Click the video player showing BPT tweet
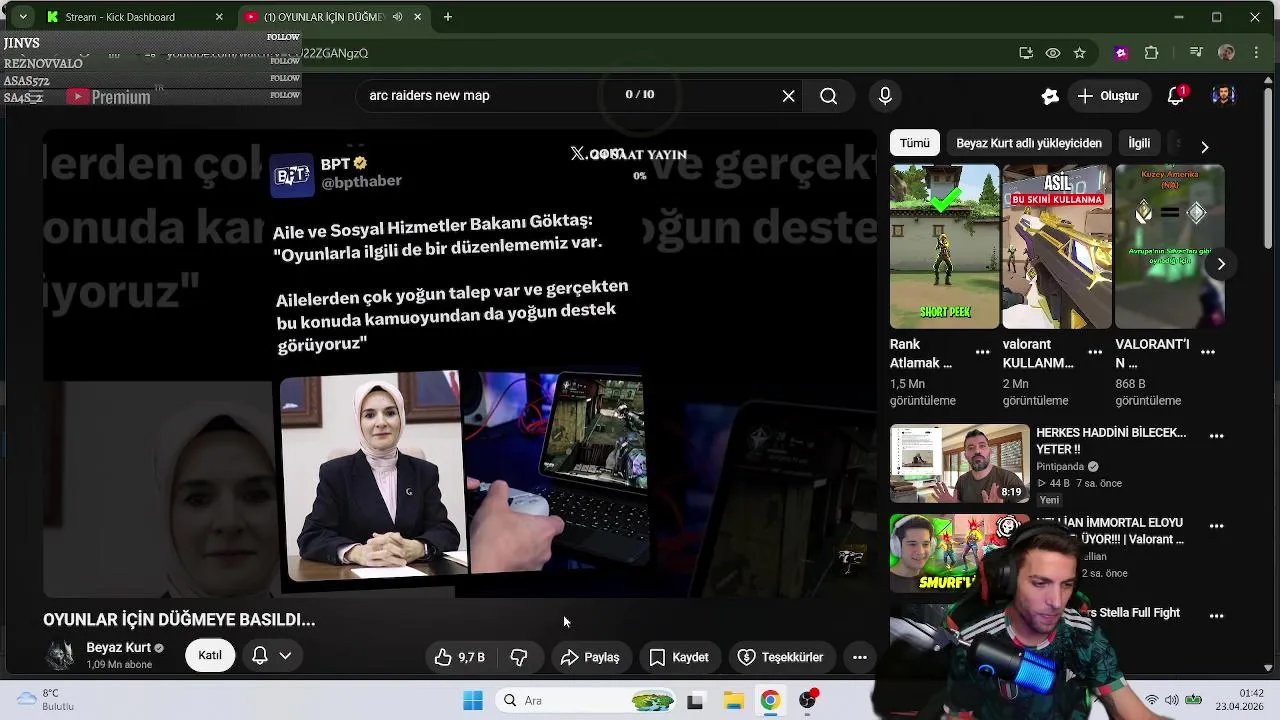The width and height of the screenshot is (1280, 720). tap(460, 364)
